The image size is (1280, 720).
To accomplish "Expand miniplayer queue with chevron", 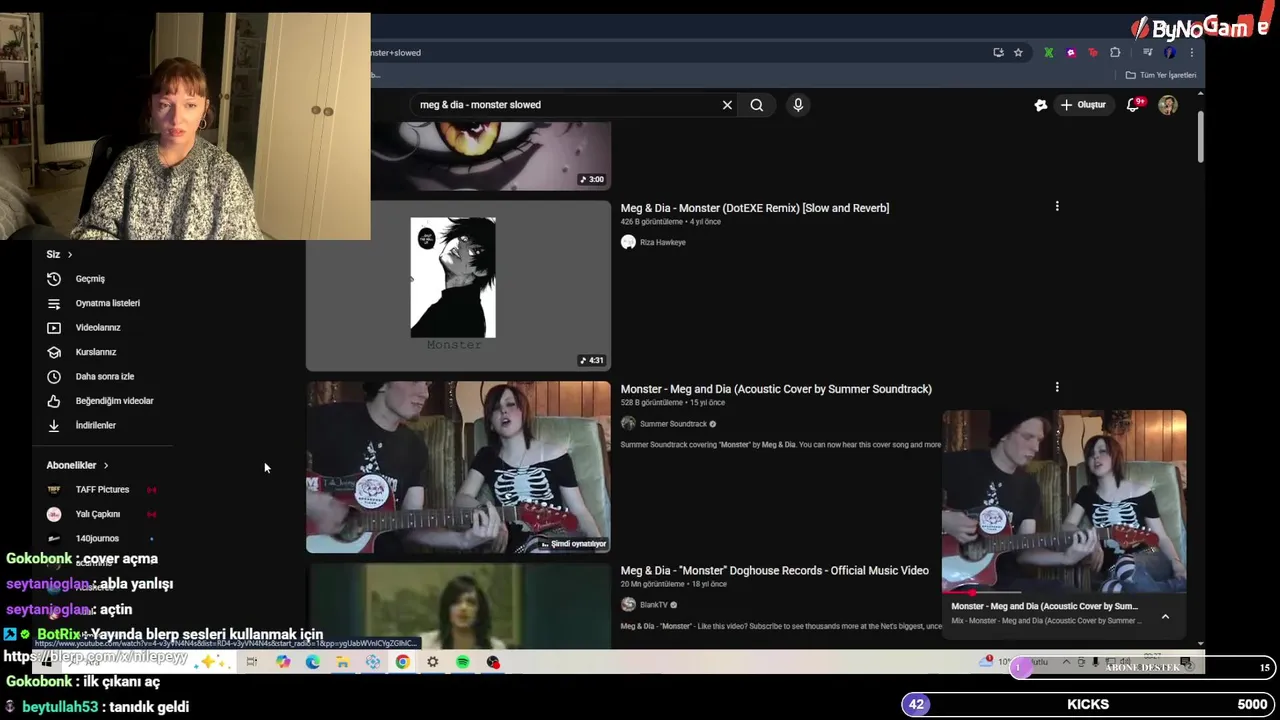I will 1165,617.
